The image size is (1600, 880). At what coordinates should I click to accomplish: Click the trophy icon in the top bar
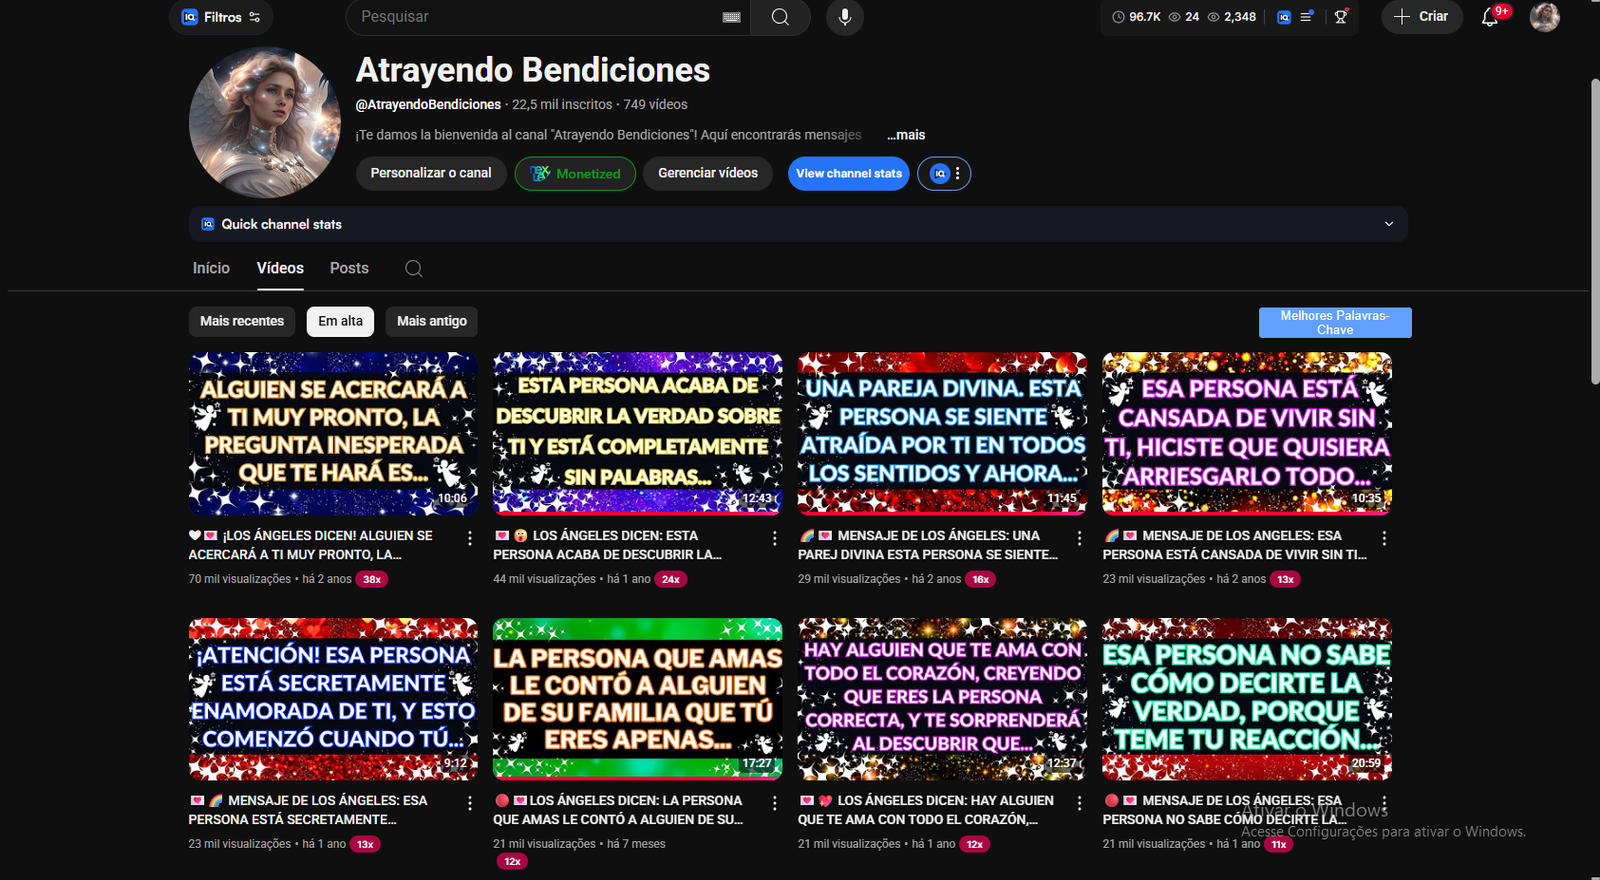pos(1341,17)
